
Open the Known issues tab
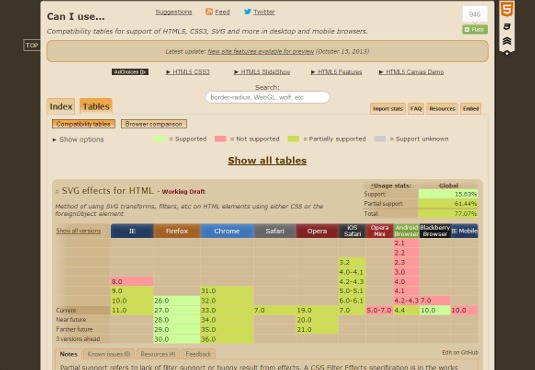(109, 354)
